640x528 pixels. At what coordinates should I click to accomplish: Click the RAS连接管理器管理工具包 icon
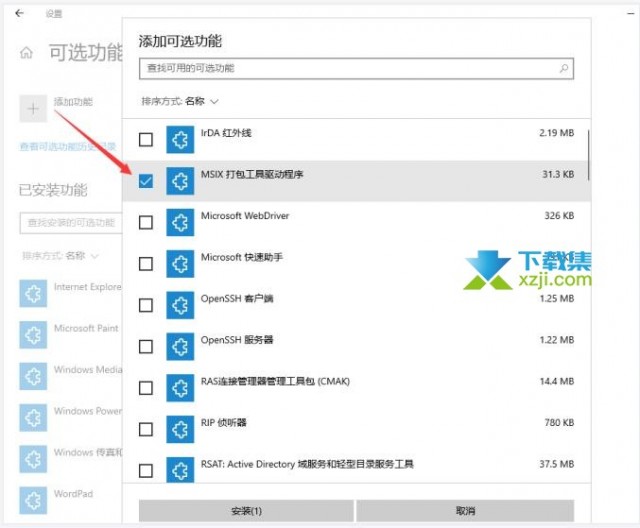180,388
